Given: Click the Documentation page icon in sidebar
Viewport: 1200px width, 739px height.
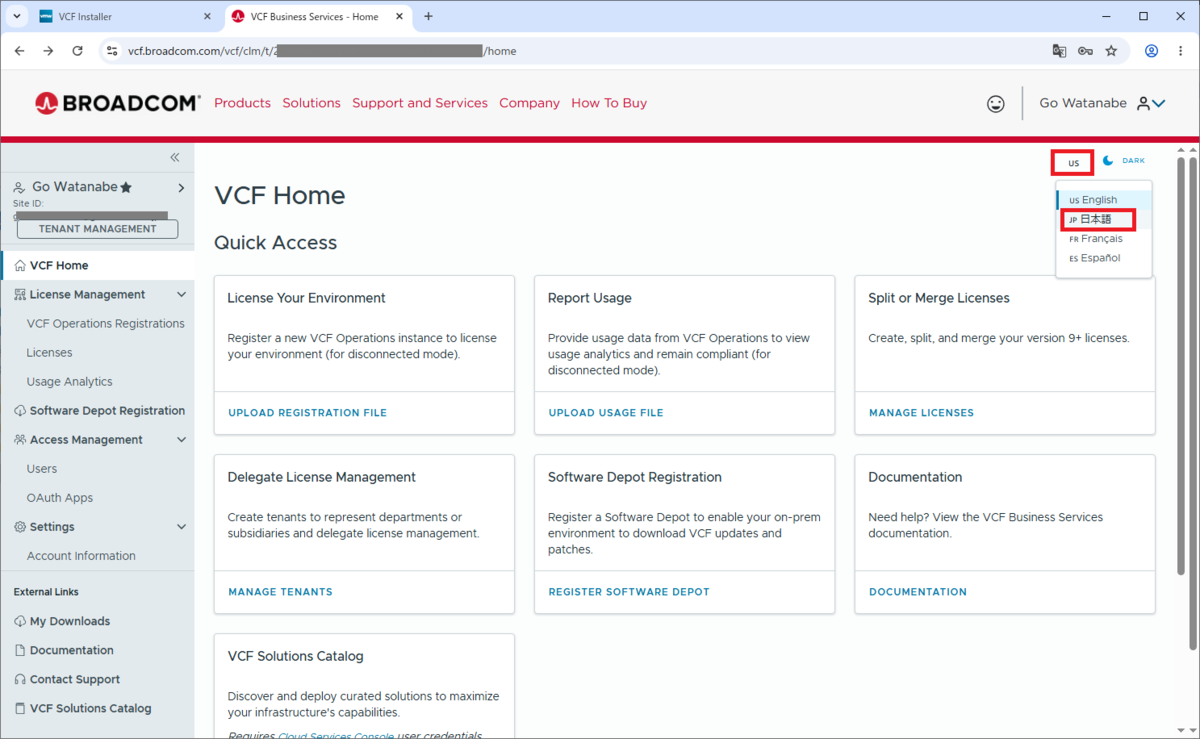Looking at the screenshot, I should pos(20,650).
